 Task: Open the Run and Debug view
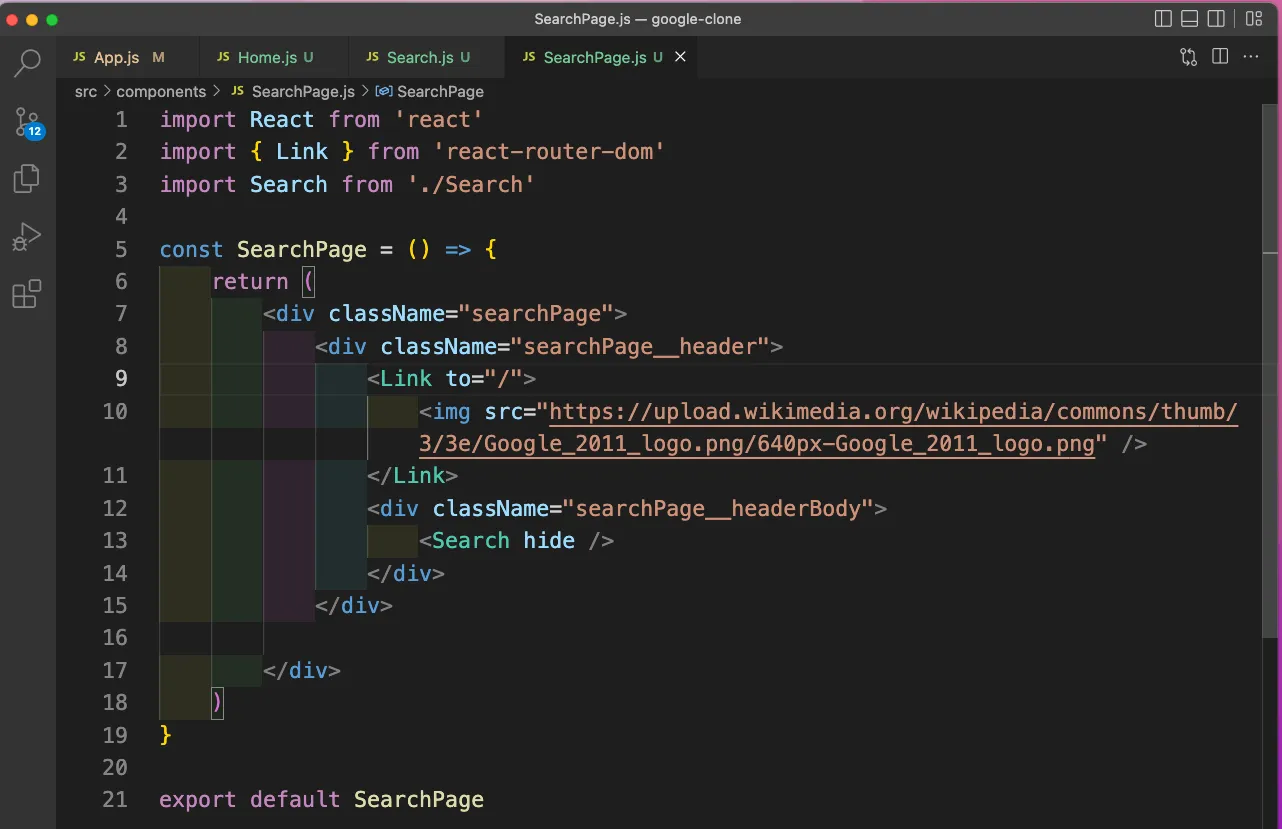point(27,237)
